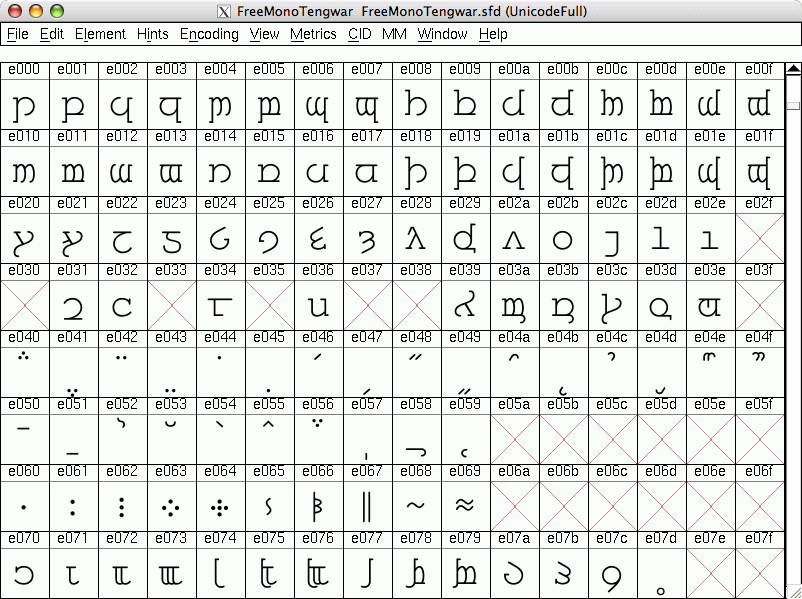Select the circle glyph at e02b
Screen dimensions: 802x599
563,238
